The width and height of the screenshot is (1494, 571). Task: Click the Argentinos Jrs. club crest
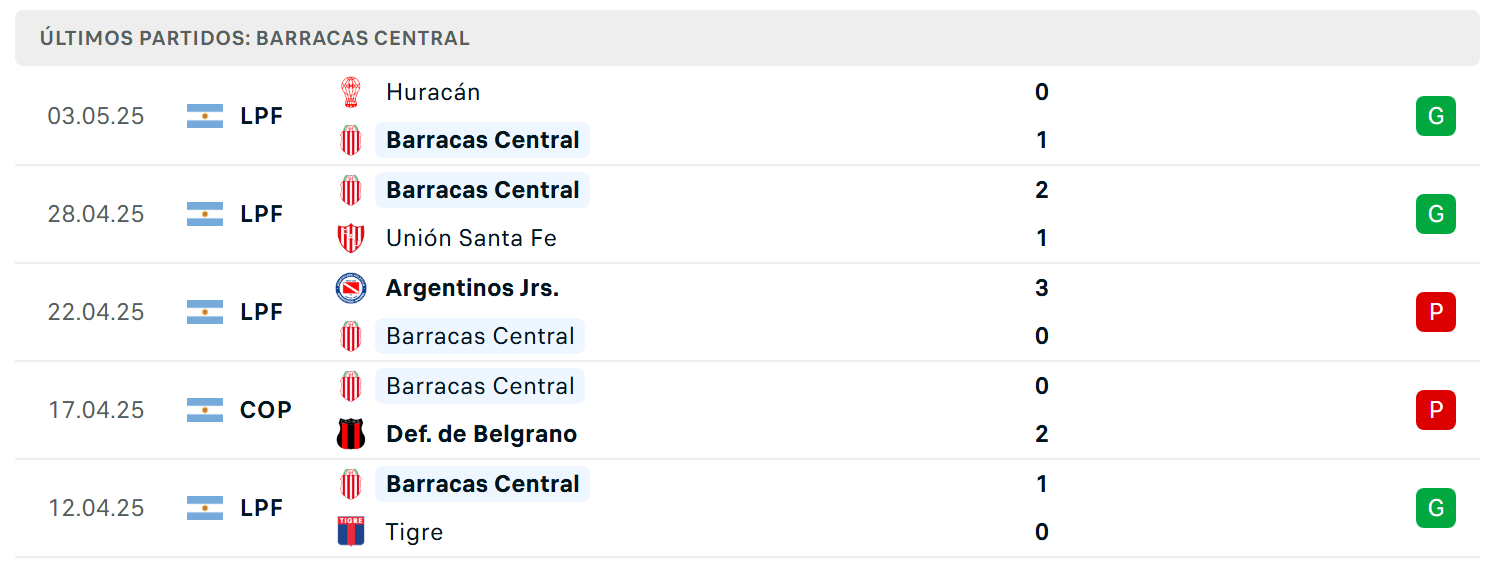pos(350,288)
